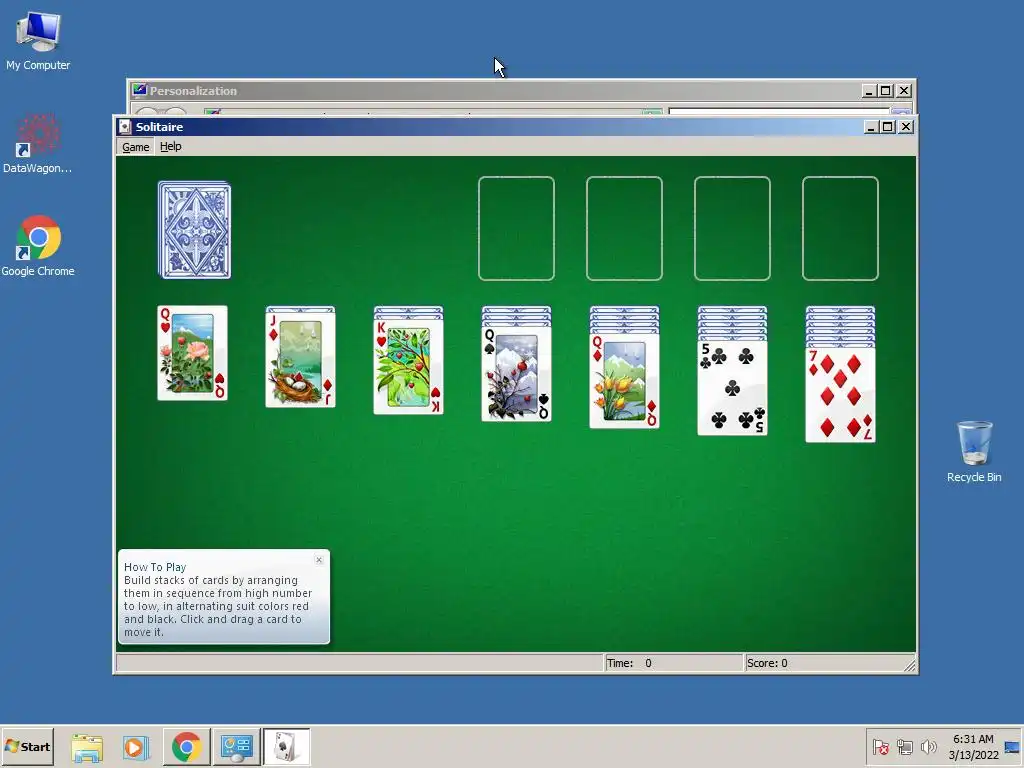1024x768 pixels.
Task: Maximize the Solitaire window
Action: point(888,127)
